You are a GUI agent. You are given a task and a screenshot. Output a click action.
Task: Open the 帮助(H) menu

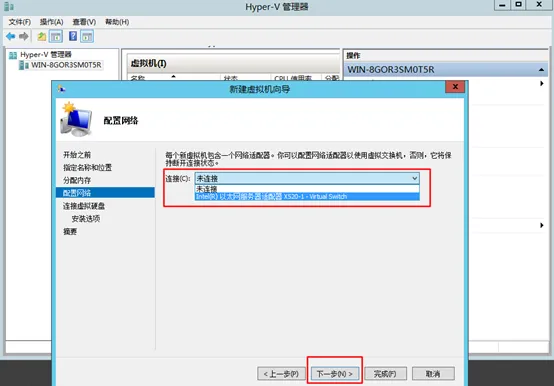click(117, 22)
